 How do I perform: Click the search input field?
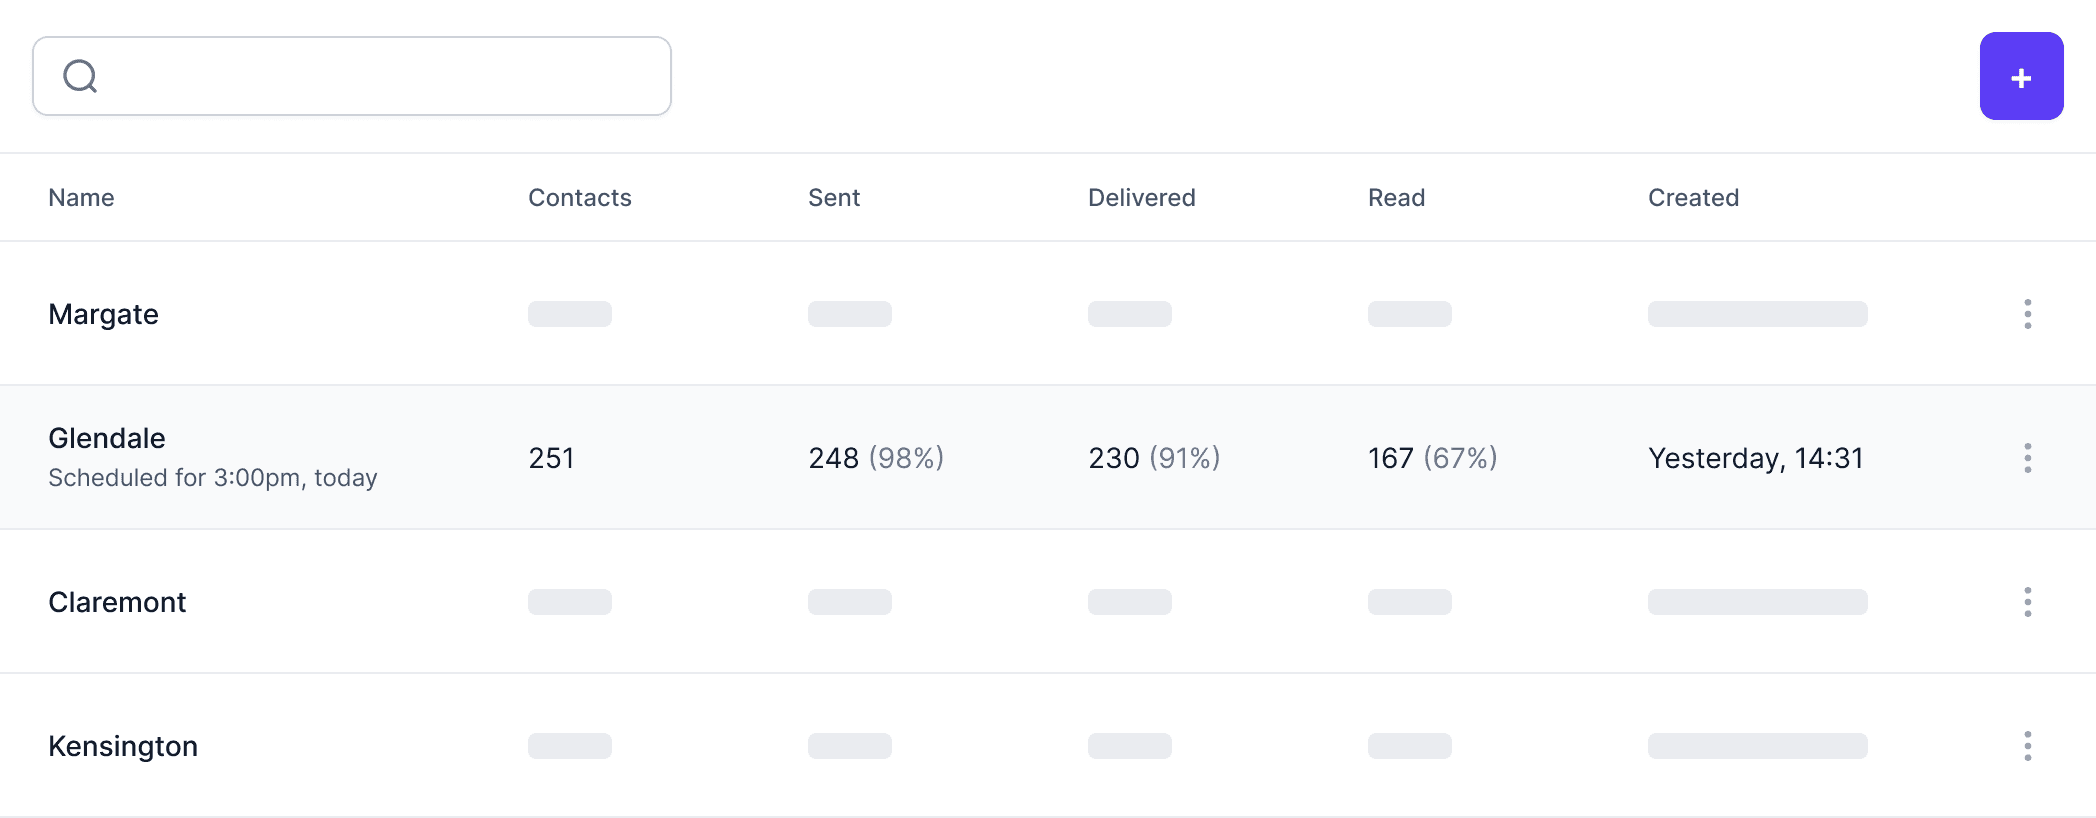pyautogui.click(x=350, y=75)
